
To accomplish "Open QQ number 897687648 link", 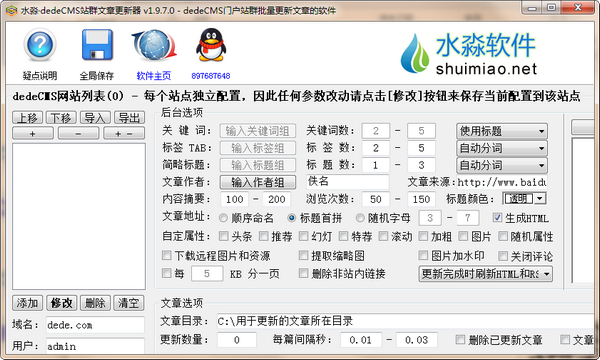I will [211, 76].
